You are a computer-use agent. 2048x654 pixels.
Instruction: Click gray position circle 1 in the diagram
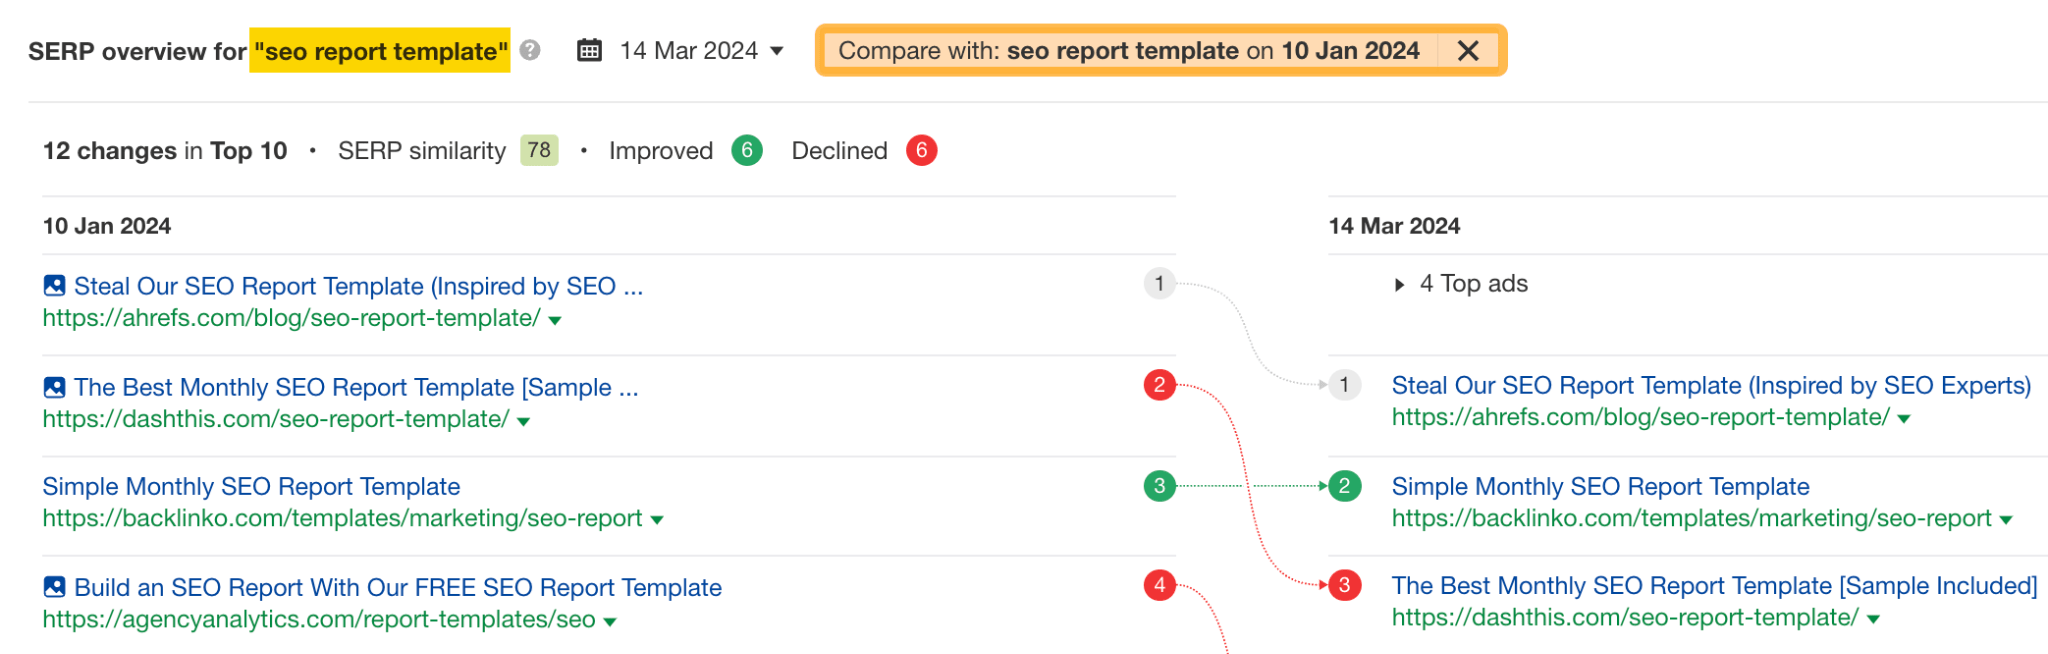click(x=1159, y=284)
